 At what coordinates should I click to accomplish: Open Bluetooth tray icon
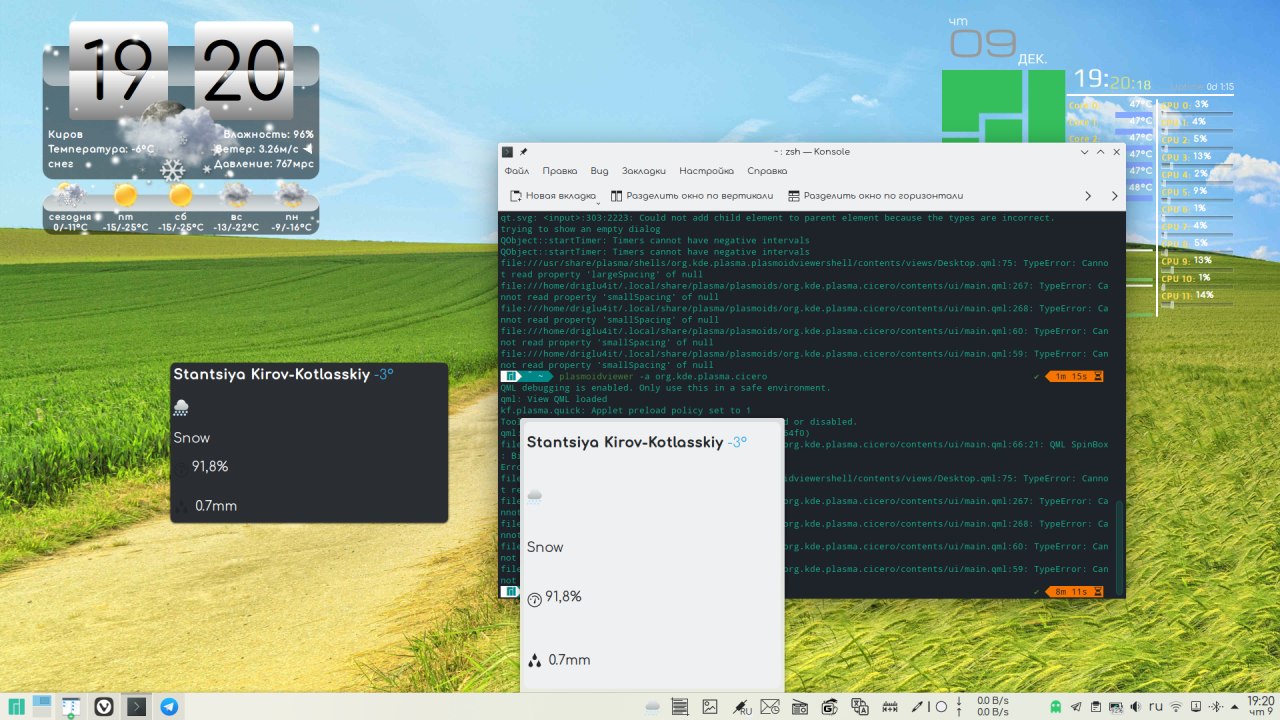(x=1216, y=706)
